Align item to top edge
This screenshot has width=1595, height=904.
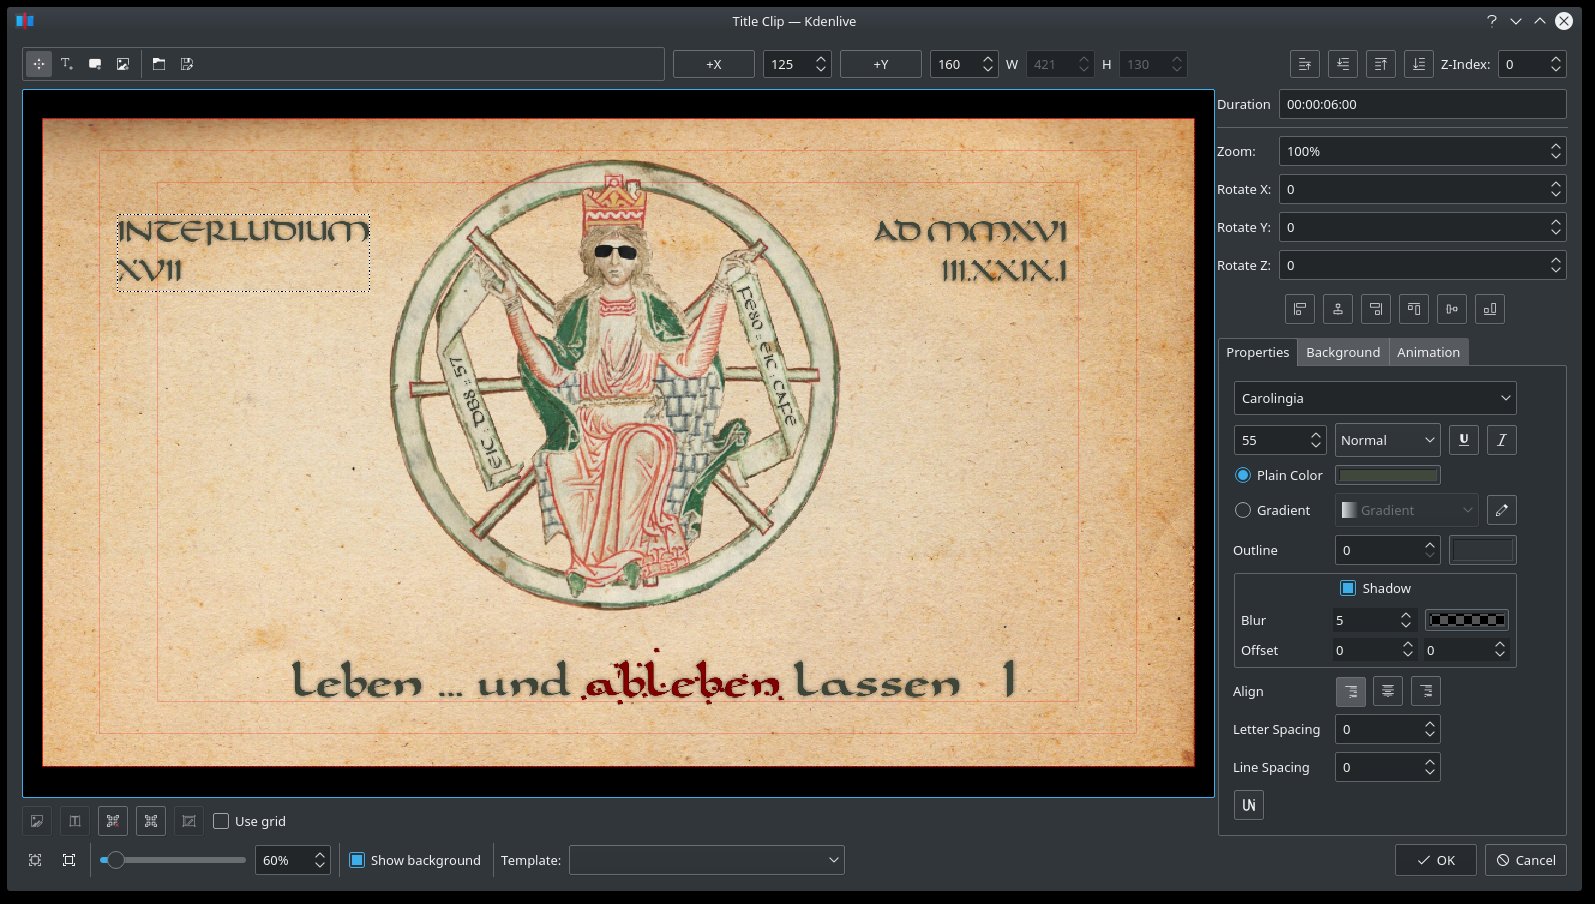(1414, 309)
